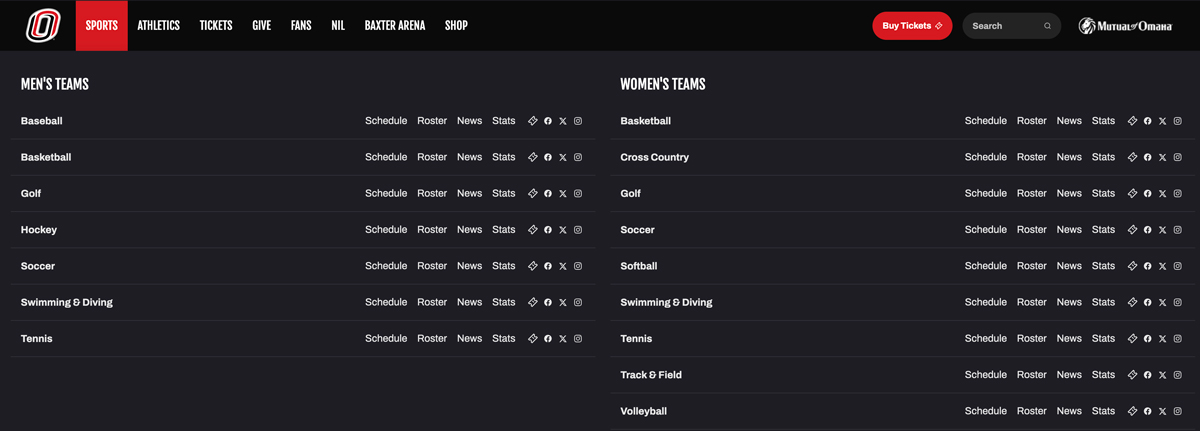
Task: Open Men's Baseball Instagram icon
Action: click(x=578, y=121)
